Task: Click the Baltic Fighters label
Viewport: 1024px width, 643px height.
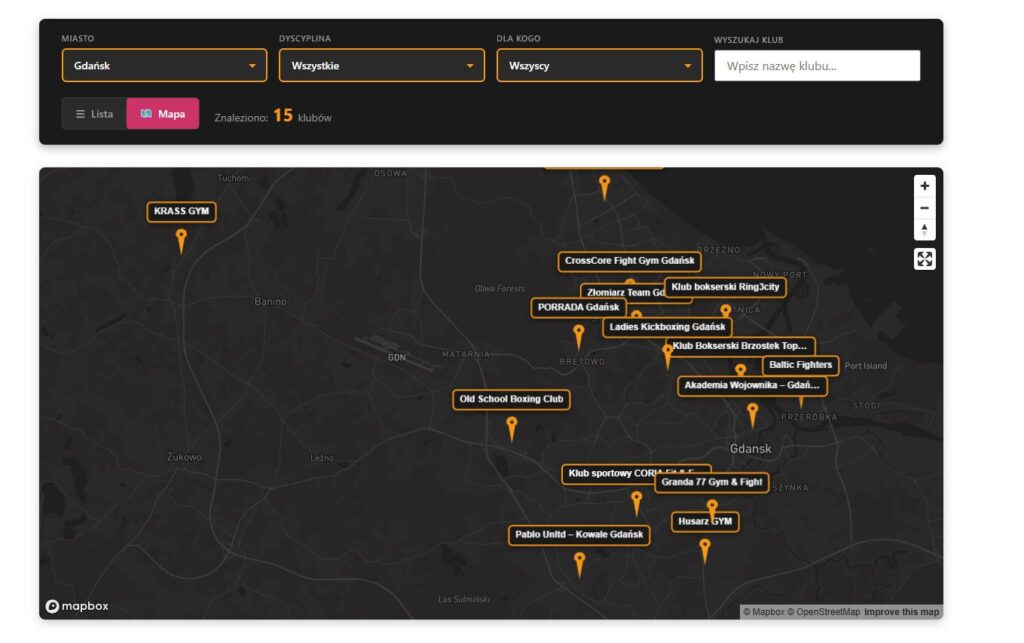Action: click(x=800, y=366)
